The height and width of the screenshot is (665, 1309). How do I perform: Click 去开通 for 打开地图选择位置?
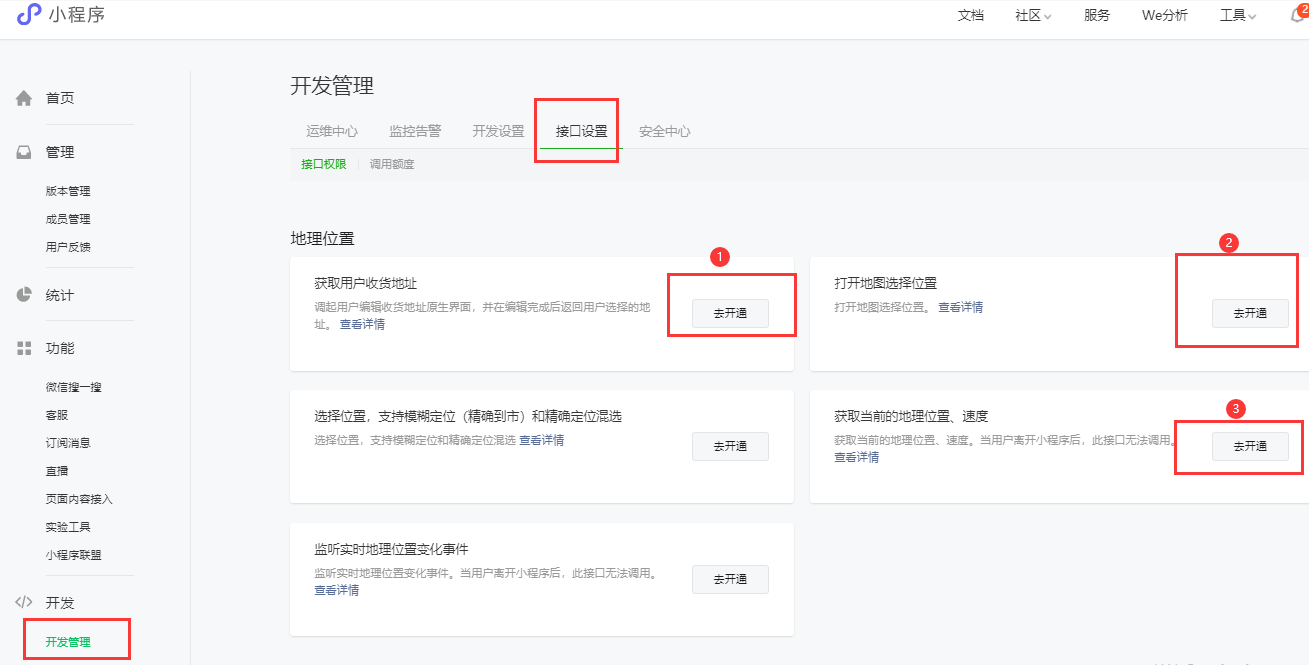1249,313
